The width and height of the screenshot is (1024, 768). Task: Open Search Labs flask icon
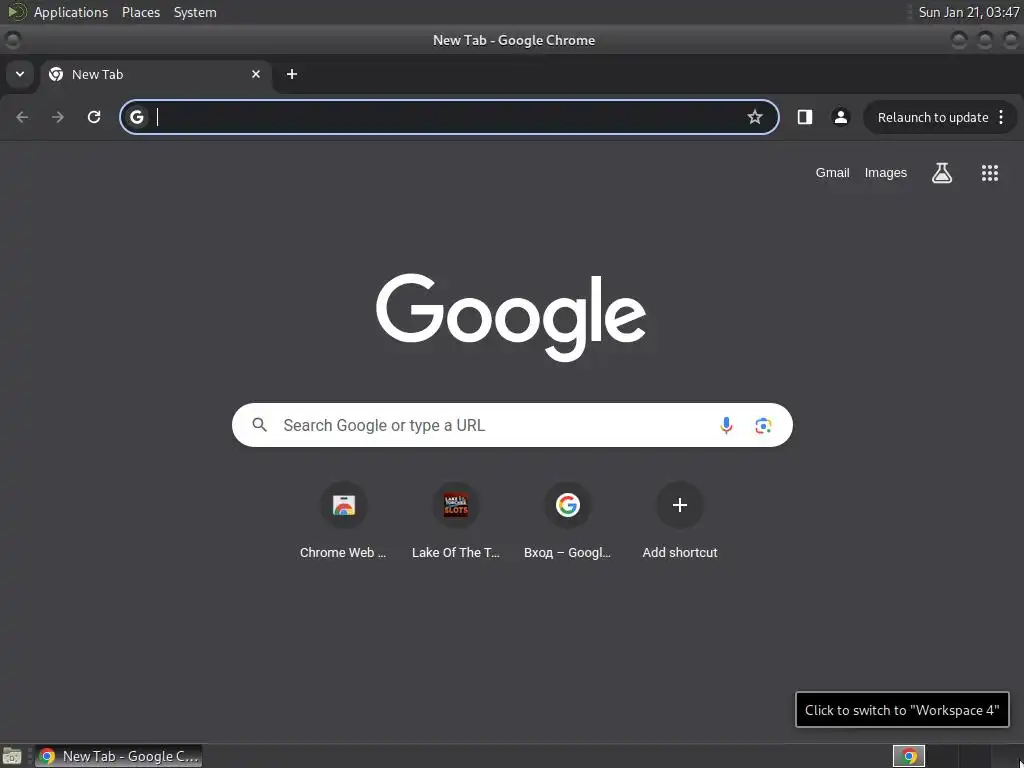pos(942,172)
